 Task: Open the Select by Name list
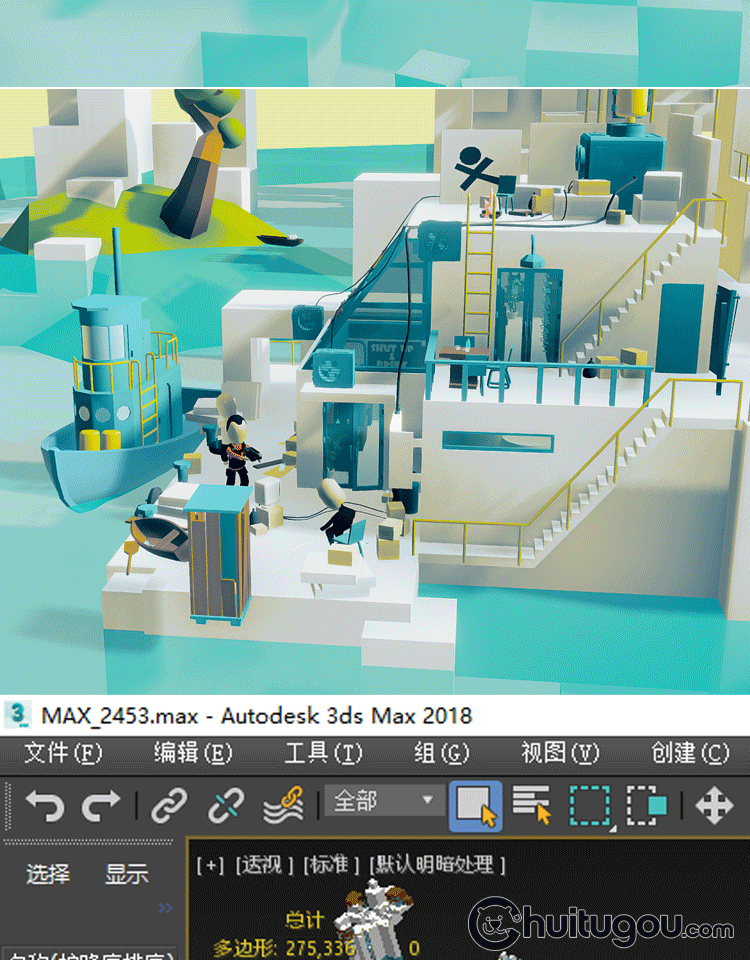531,805
